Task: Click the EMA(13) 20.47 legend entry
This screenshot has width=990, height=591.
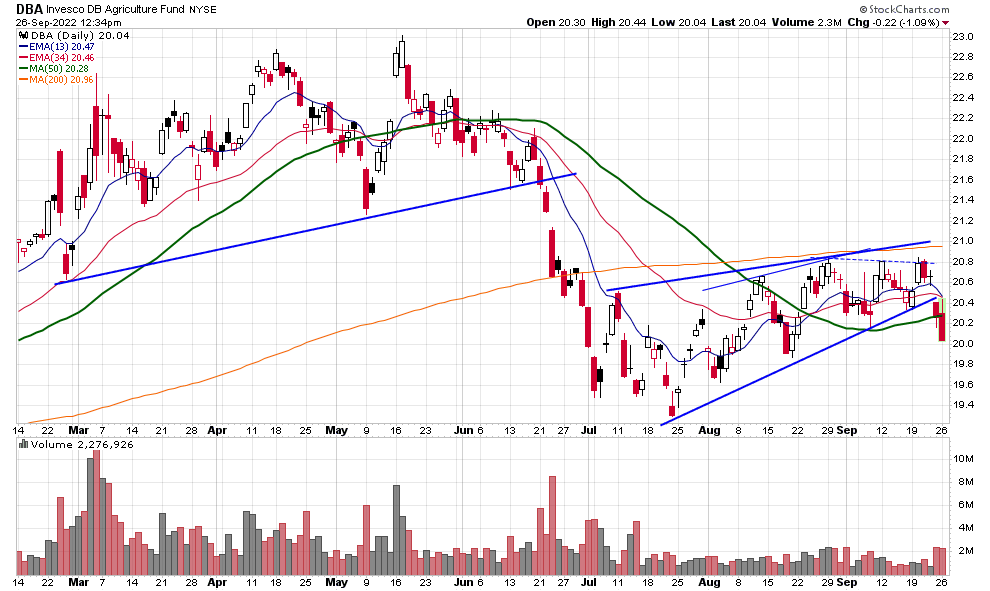Action: pyautogui.click(x=57, y=47)
